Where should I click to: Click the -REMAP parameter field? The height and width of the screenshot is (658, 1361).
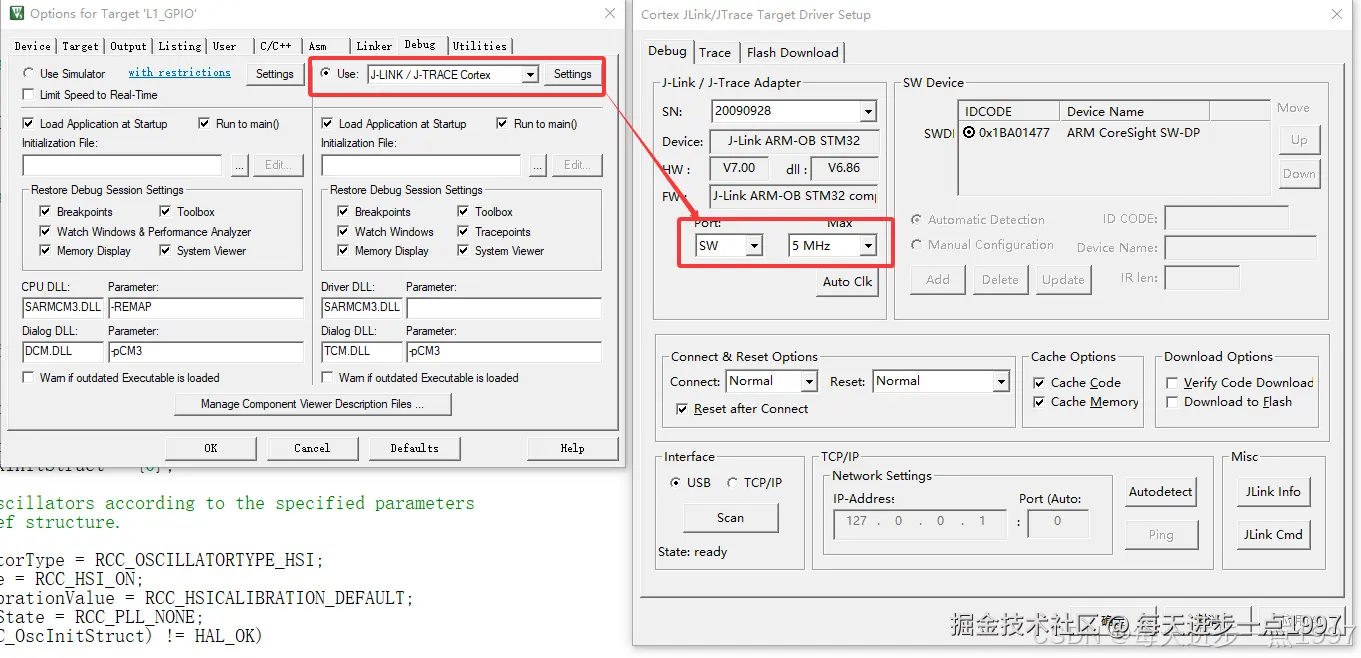(x=206, y=307)
